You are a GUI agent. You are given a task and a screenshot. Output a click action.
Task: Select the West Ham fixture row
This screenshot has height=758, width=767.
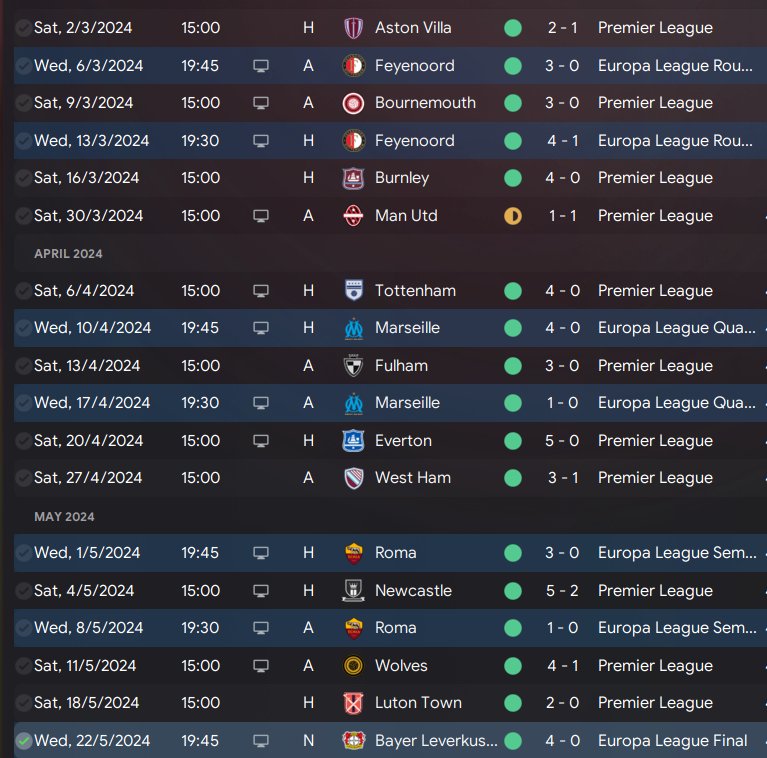(390, 478)
